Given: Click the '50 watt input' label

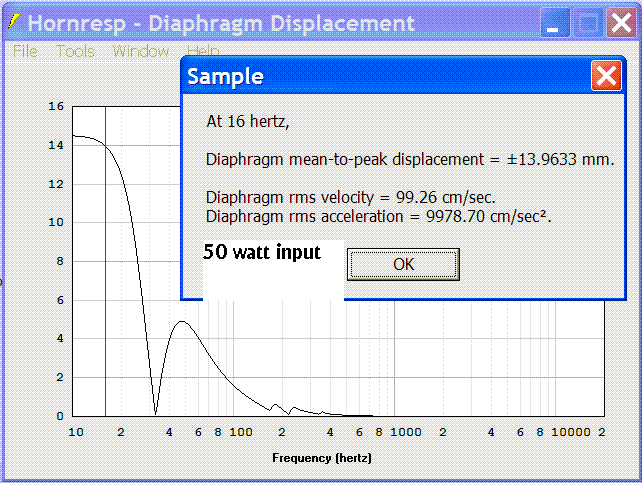Looking at the screenshot, I should 262,252.
